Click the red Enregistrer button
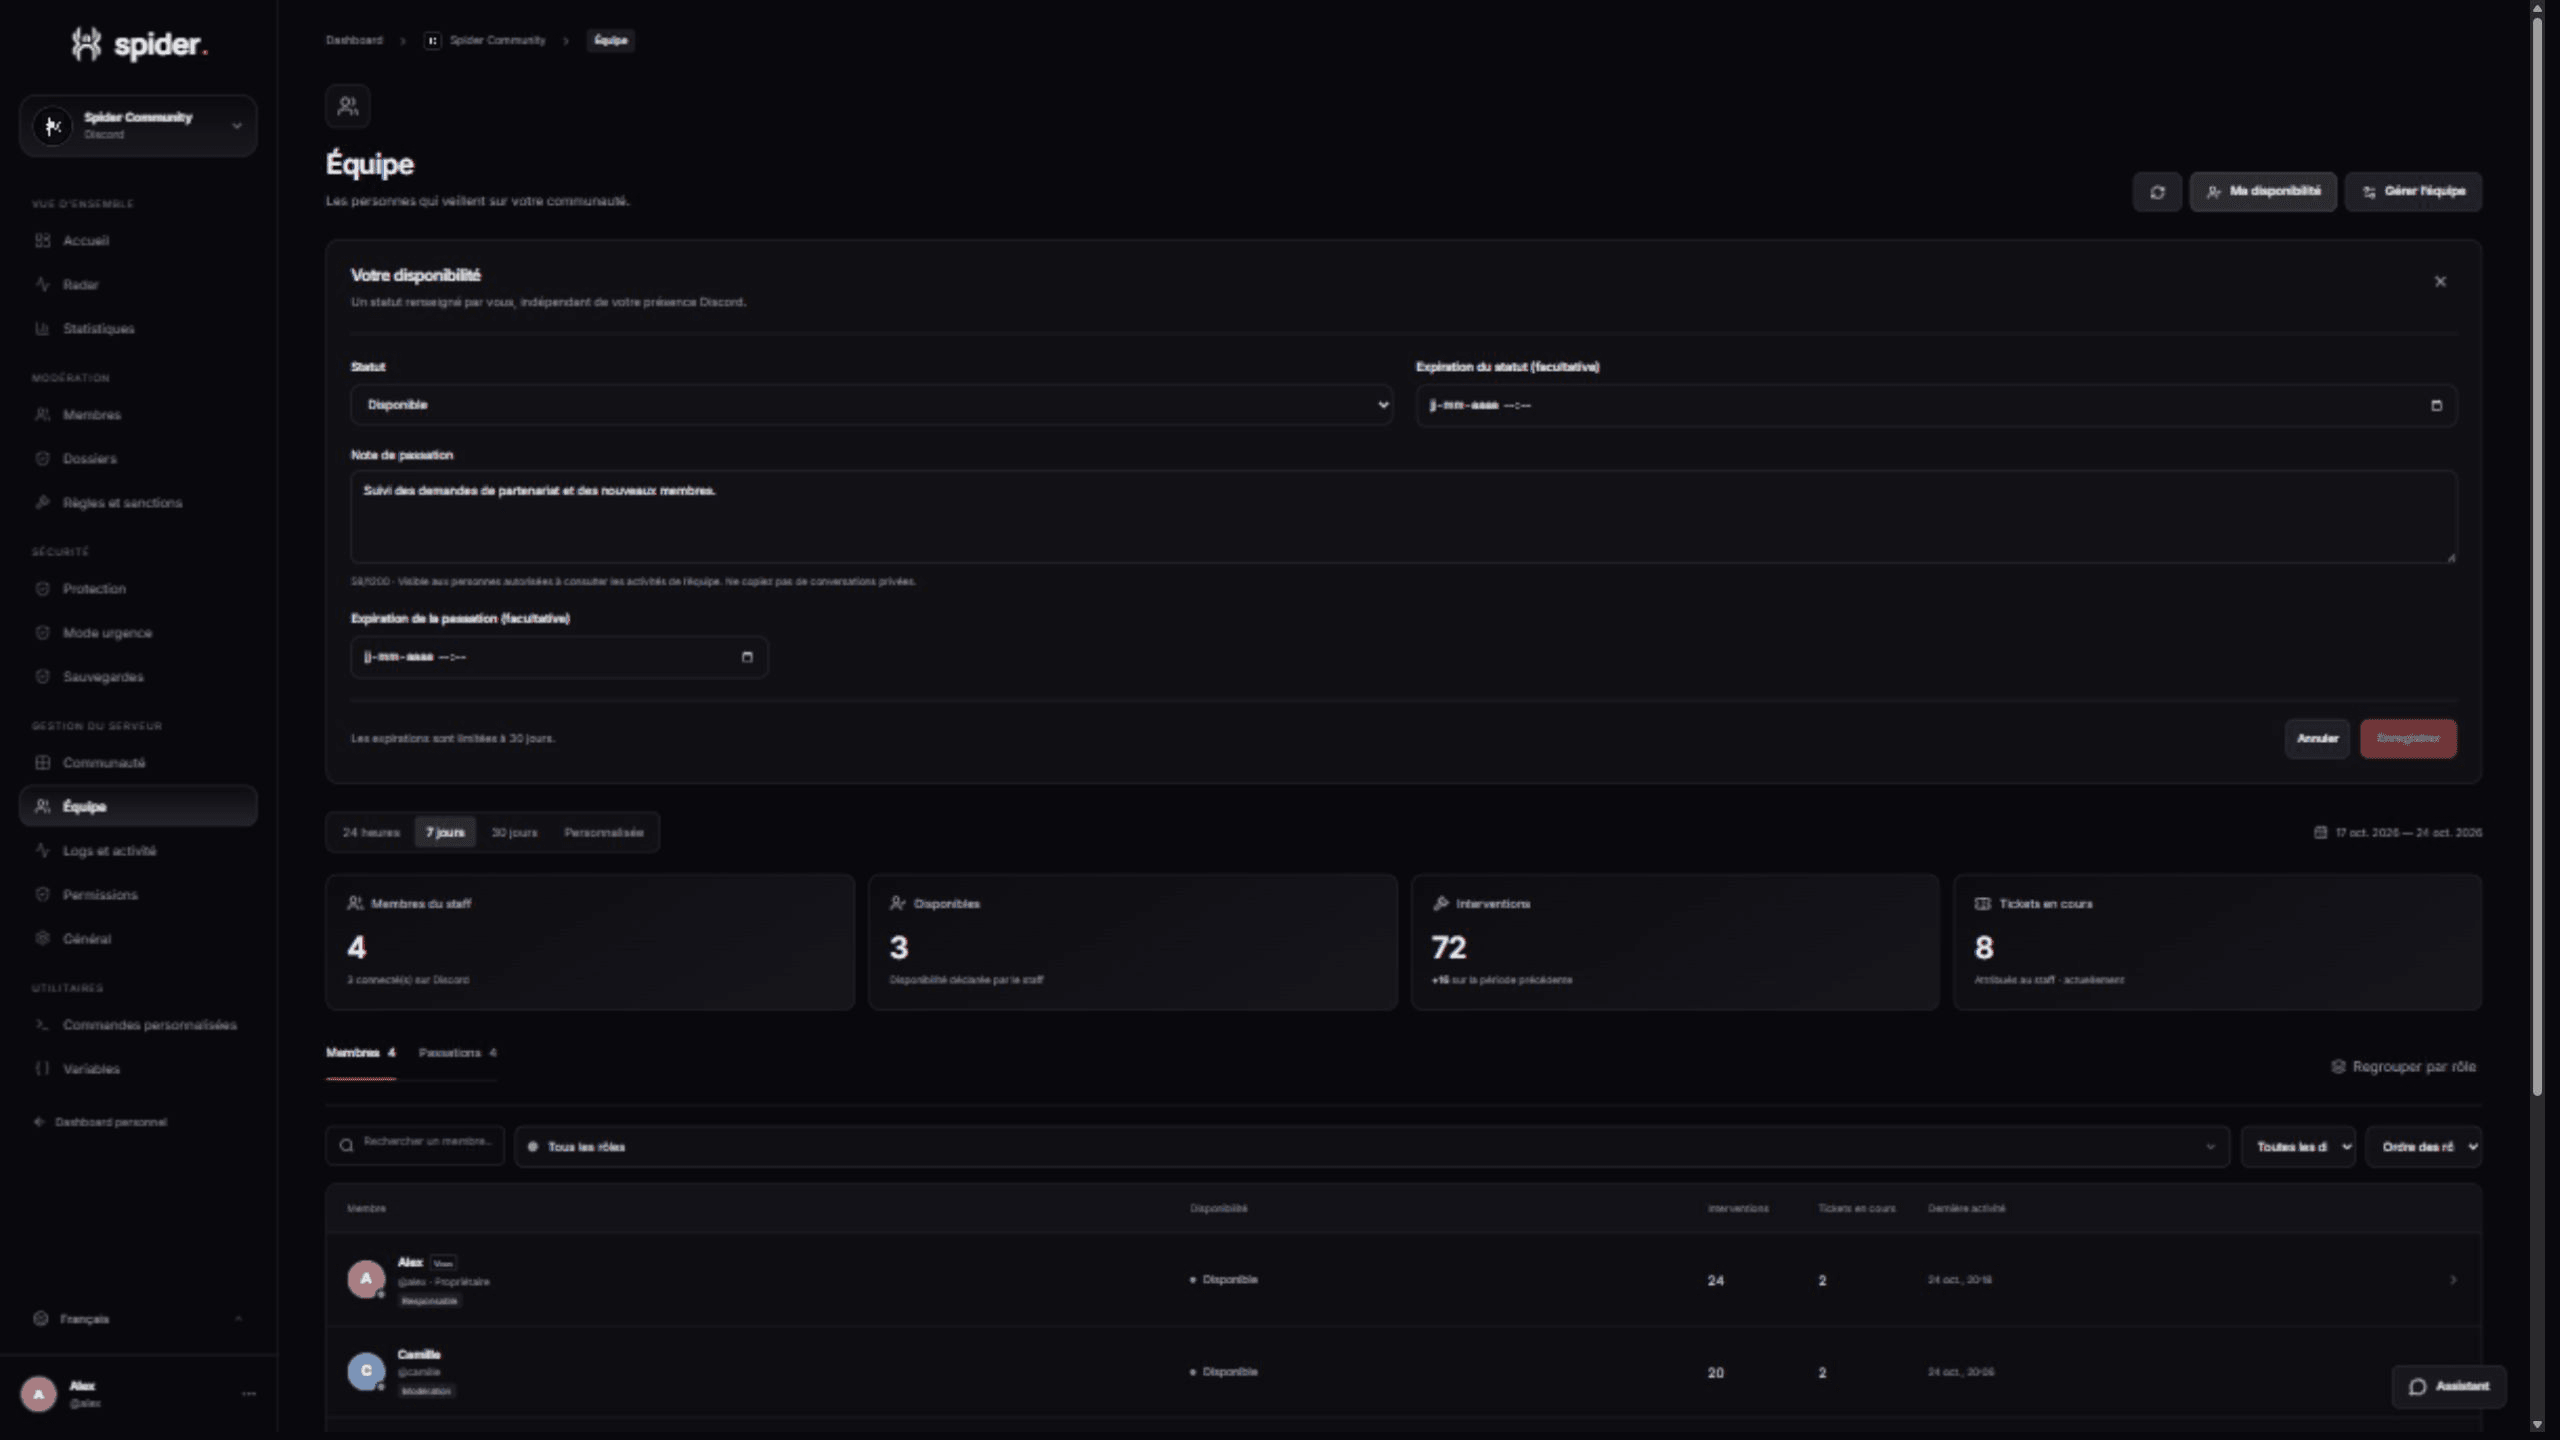The image size is (2560, 1440). click(x=2408, y=739)
